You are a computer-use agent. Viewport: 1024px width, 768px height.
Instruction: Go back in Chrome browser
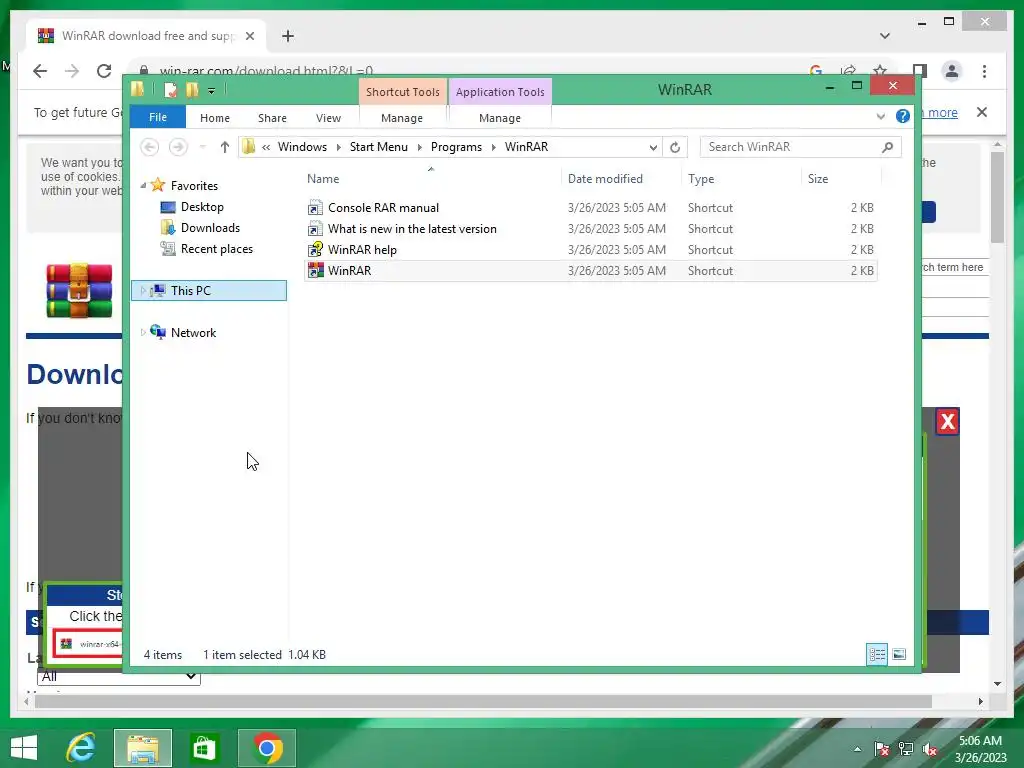tap(40, 71)
